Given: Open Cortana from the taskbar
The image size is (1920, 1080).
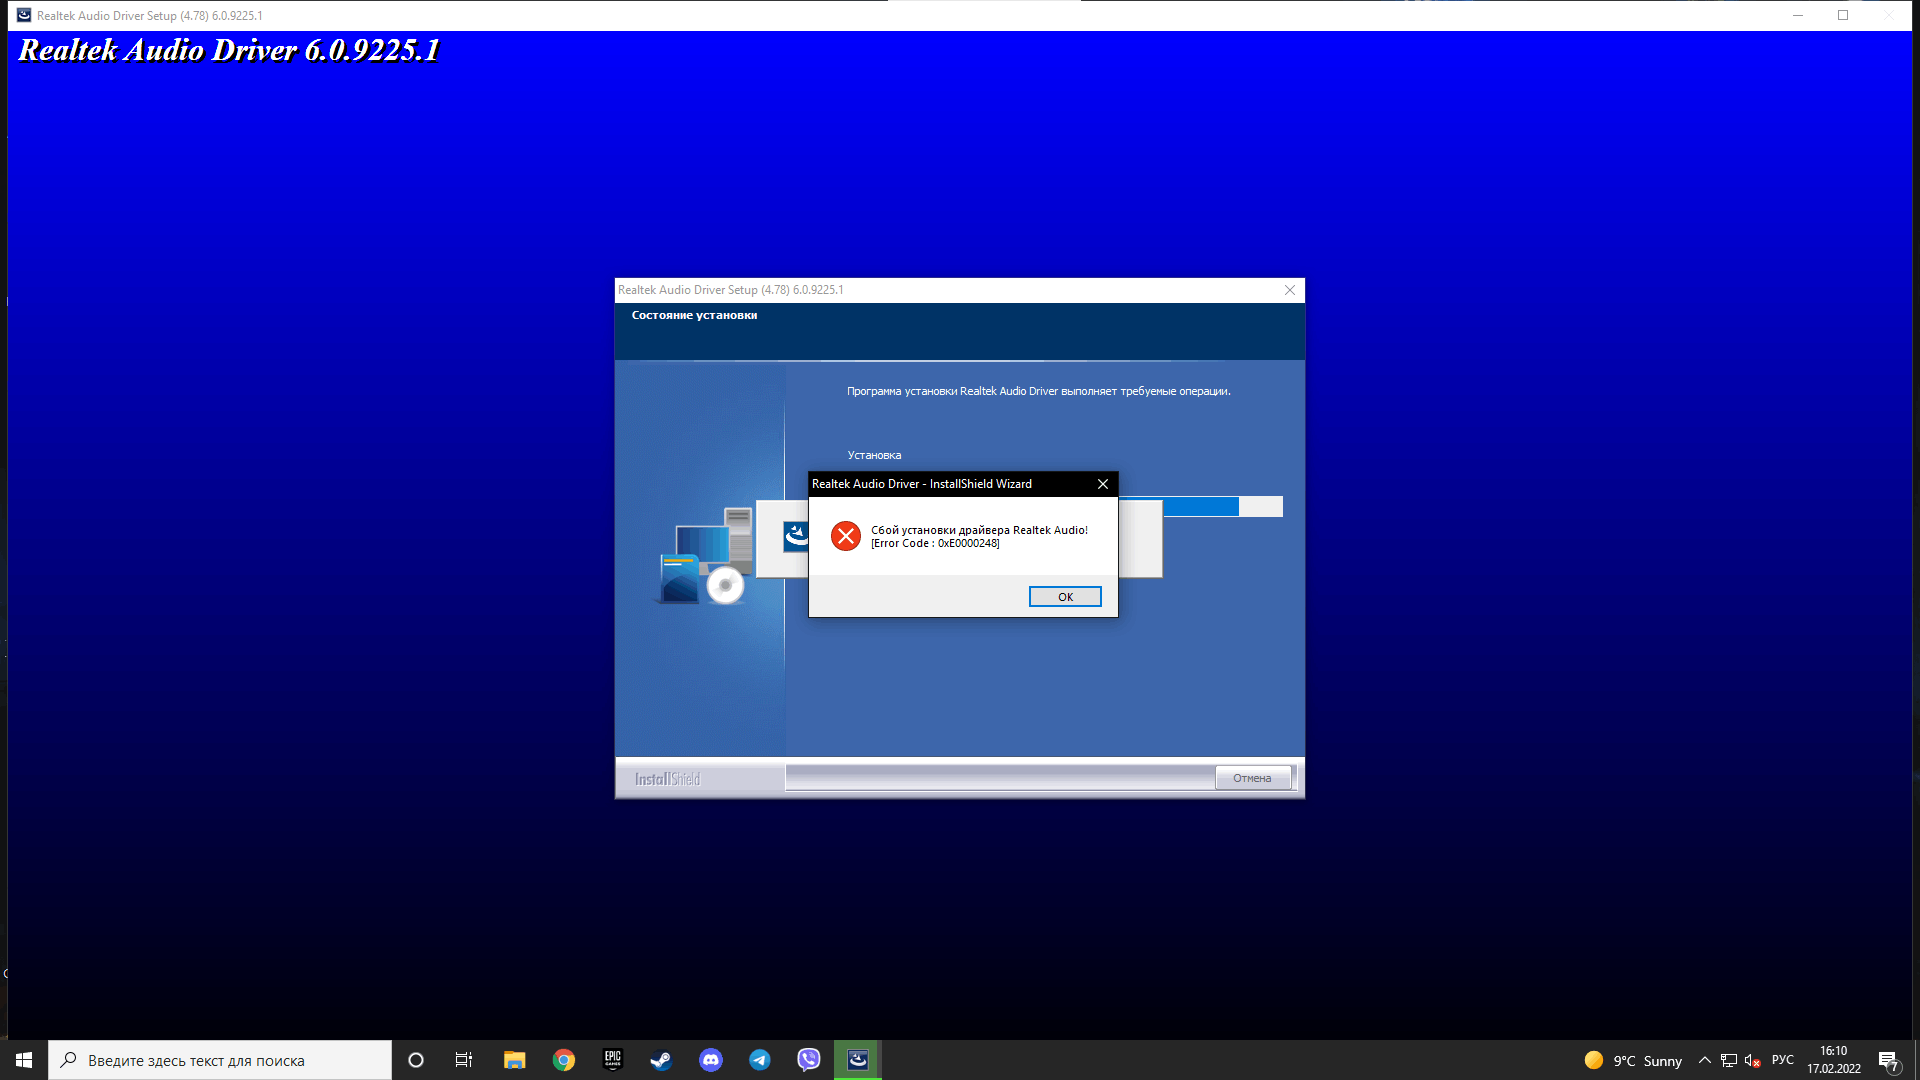Looking at the screenshot, I should (416, 1060).
